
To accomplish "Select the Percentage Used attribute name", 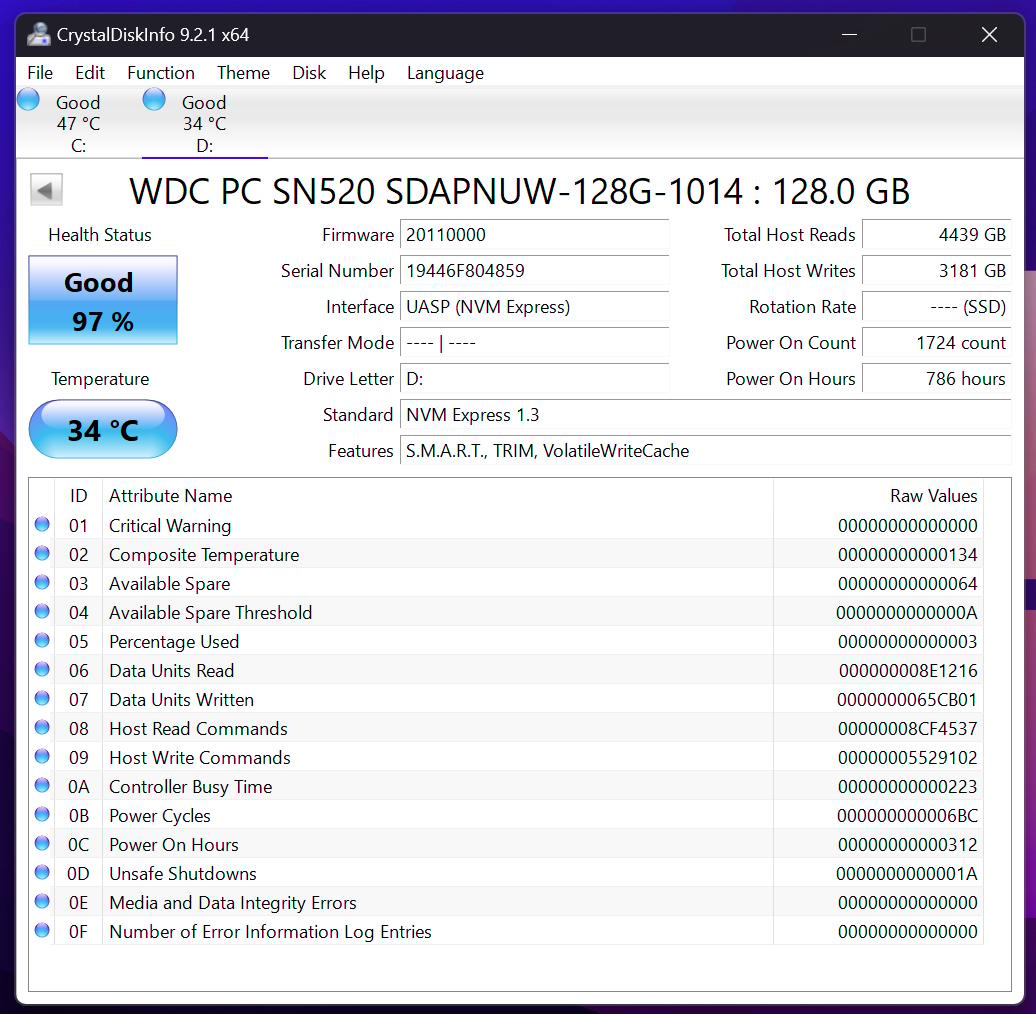I will [174, 642].
